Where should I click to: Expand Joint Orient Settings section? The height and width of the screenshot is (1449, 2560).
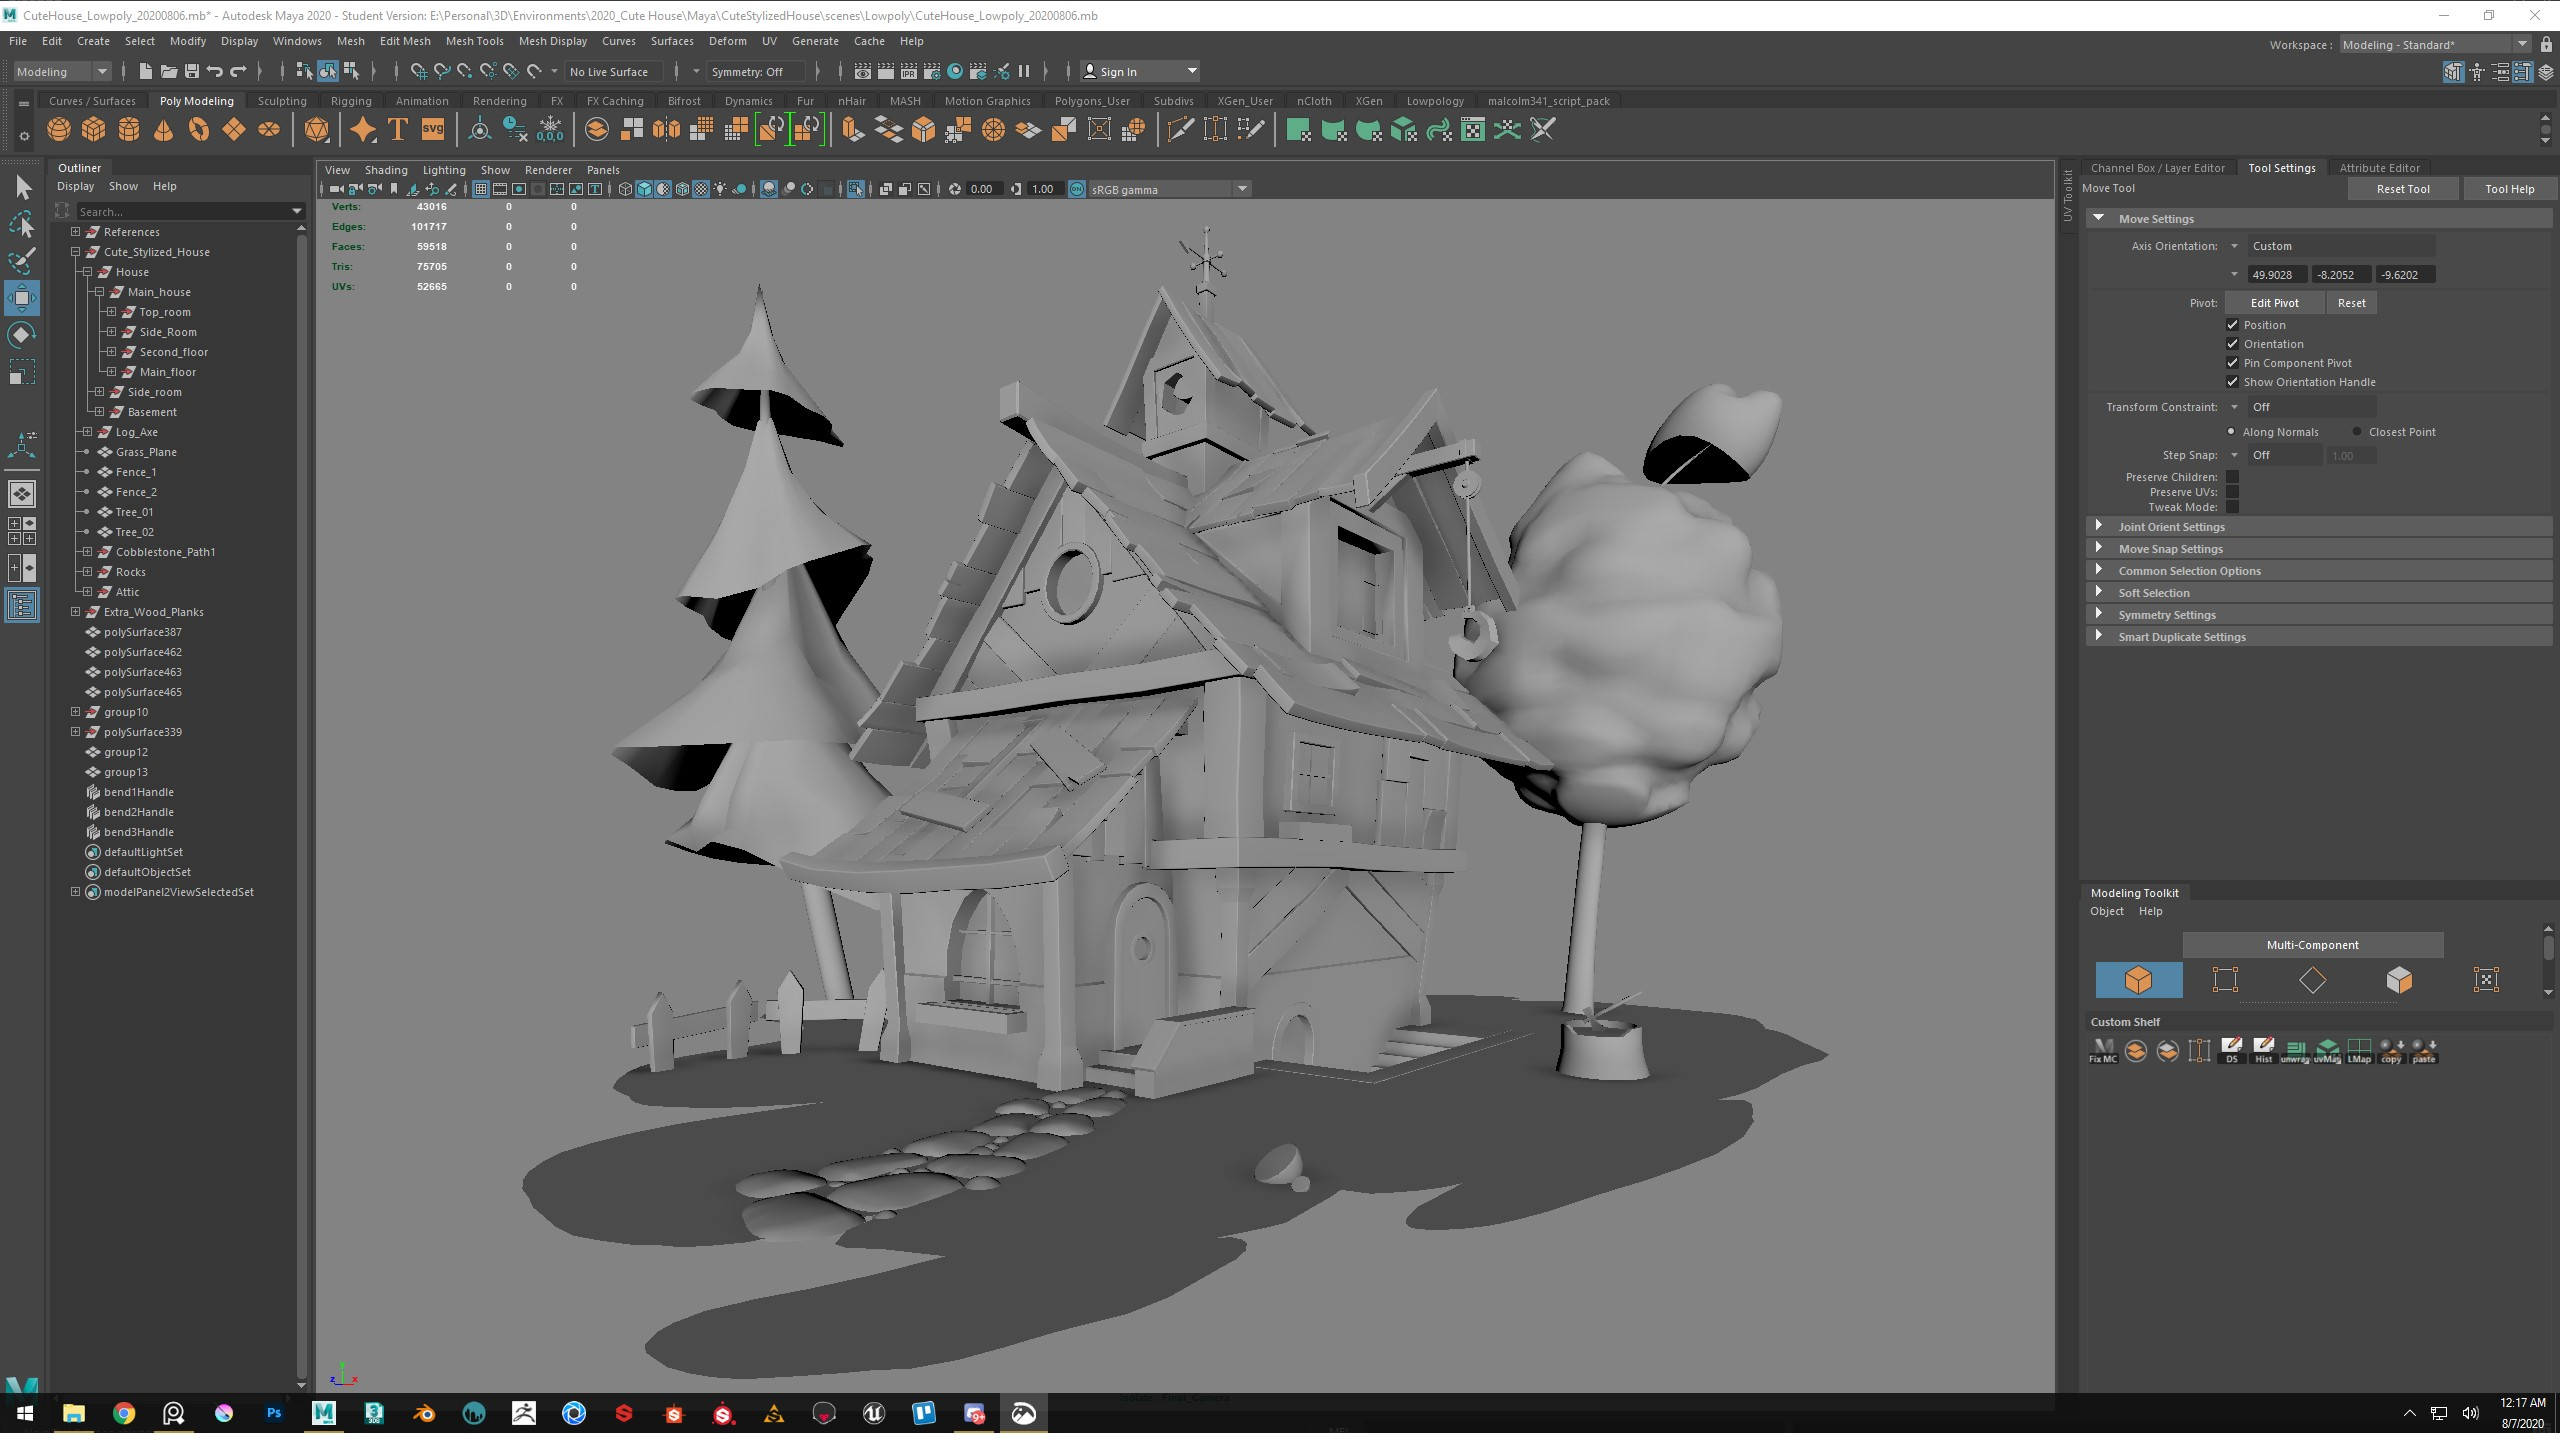[2319, 527]
